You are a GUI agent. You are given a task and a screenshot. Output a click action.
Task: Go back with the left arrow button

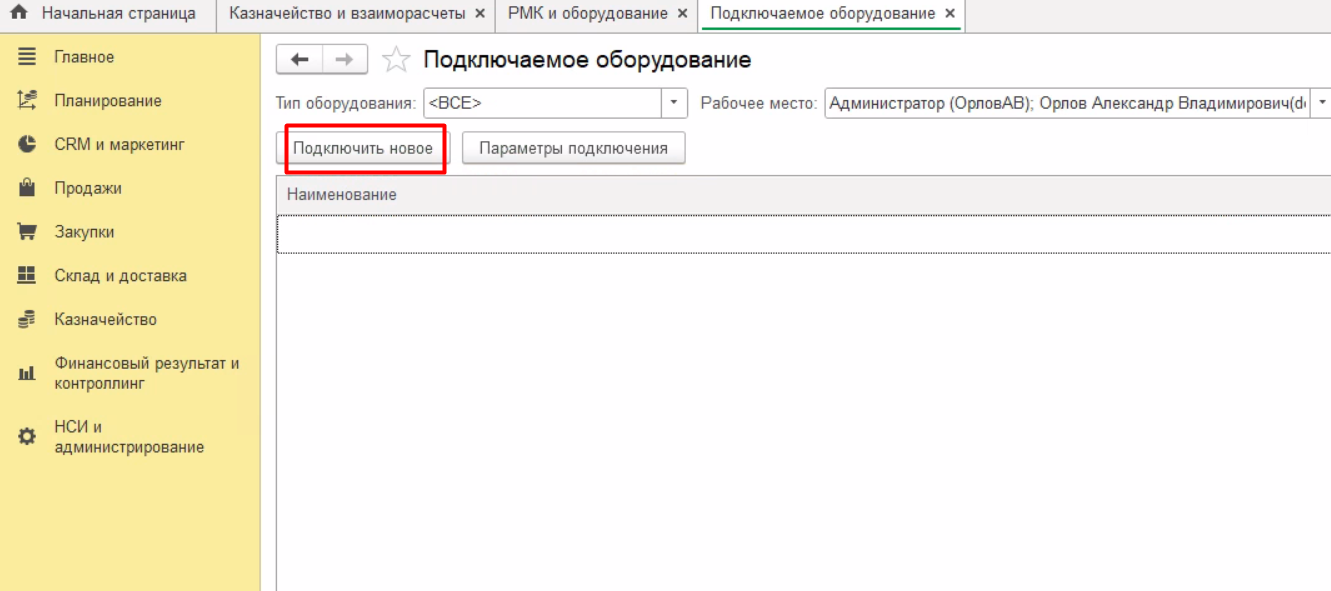(x=299, y=60)
